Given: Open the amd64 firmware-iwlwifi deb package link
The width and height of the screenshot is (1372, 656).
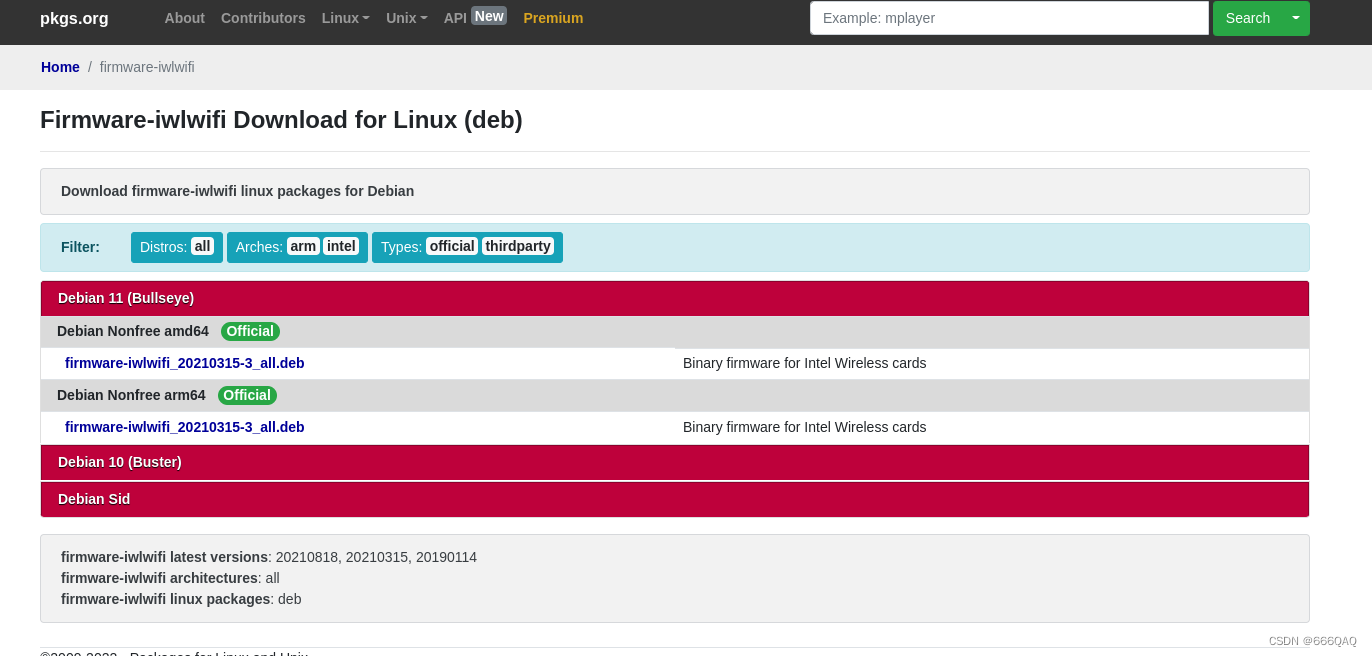Looking at the screenshot, I should point(185,363).
